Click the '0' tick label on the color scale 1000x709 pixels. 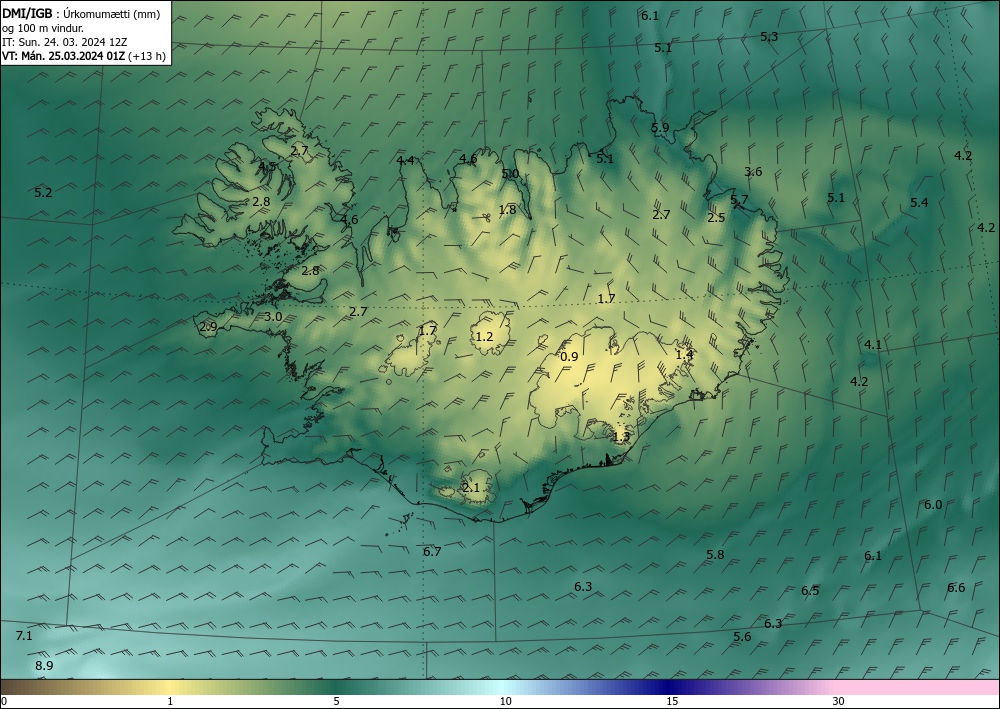point(4,701)
